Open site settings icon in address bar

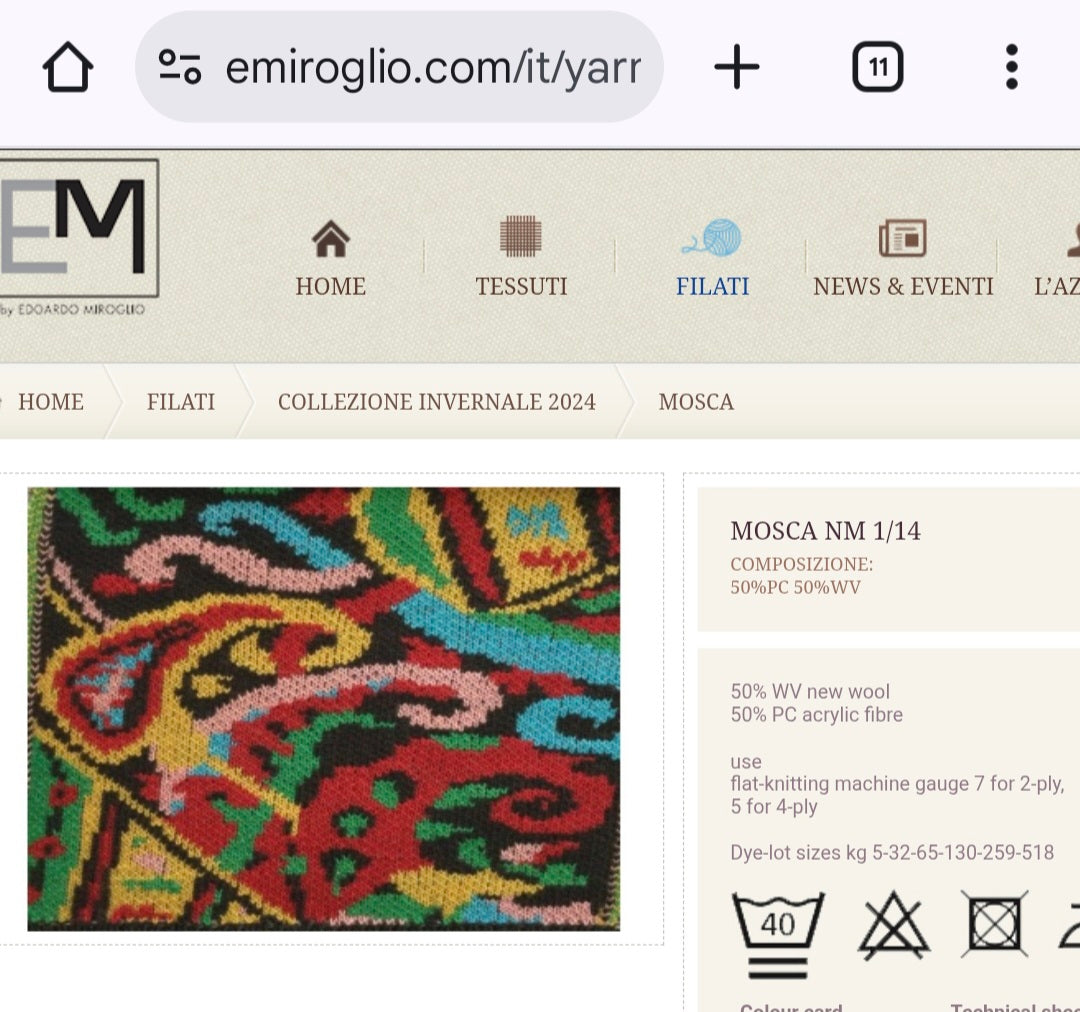(180, 67)
